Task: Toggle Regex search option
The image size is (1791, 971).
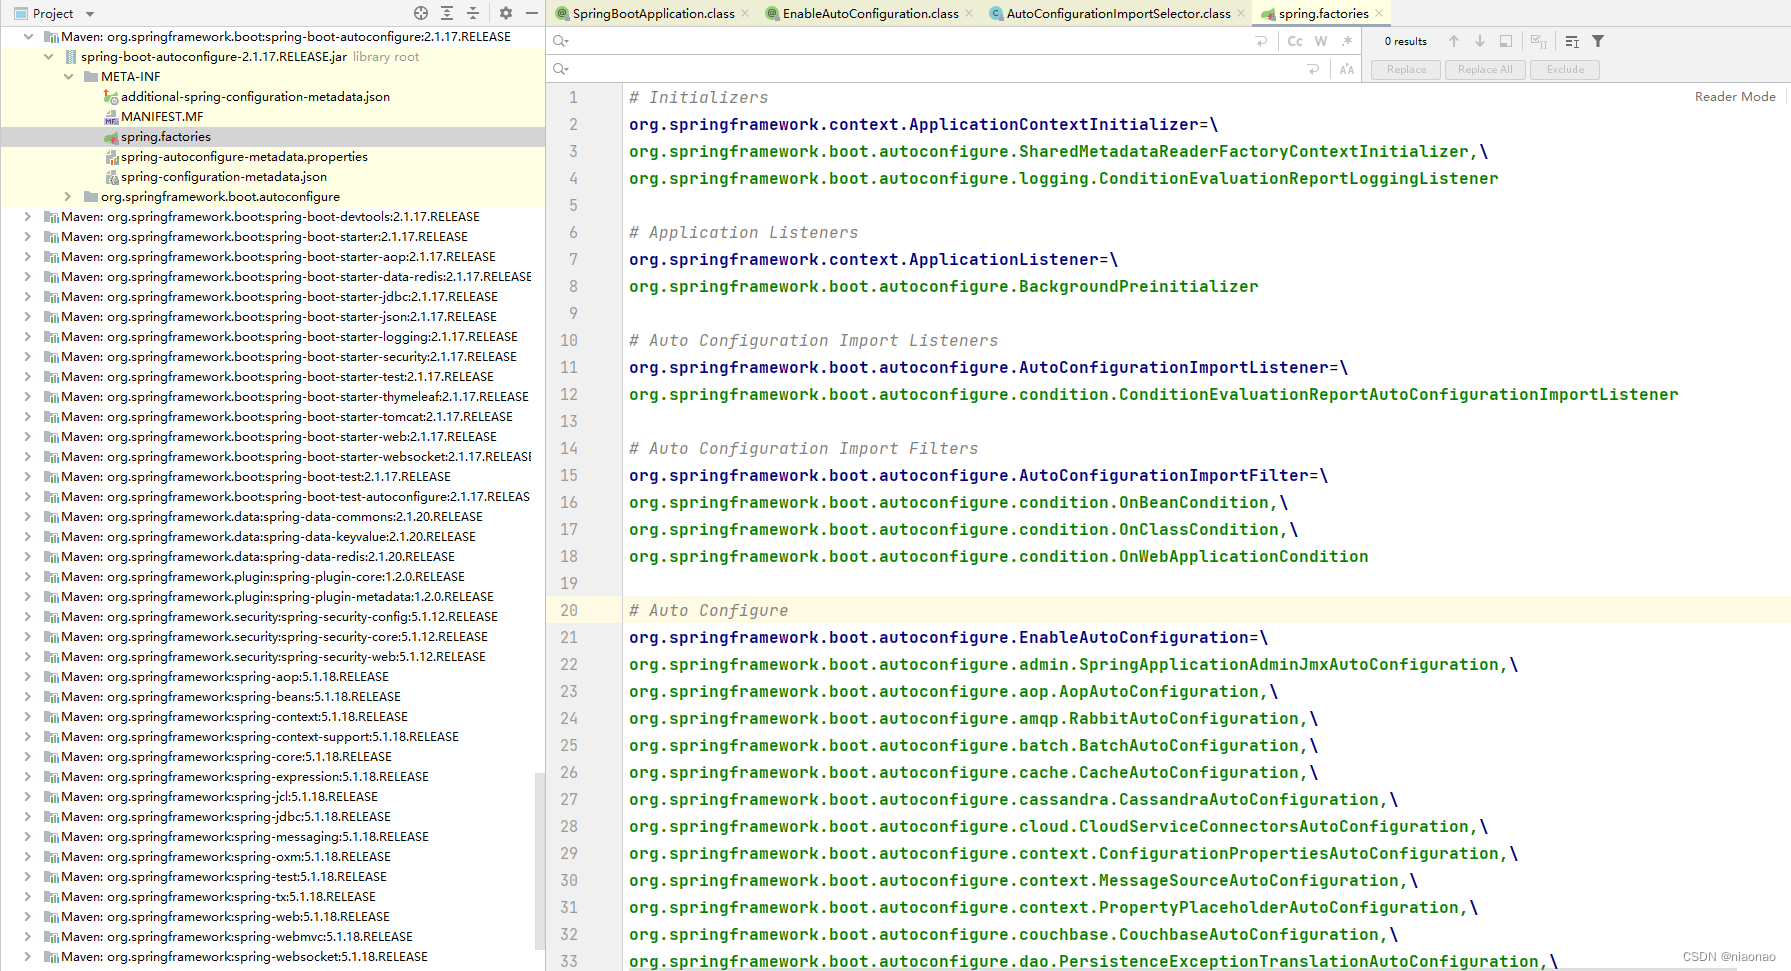Action: click(x=1347, y=41)
